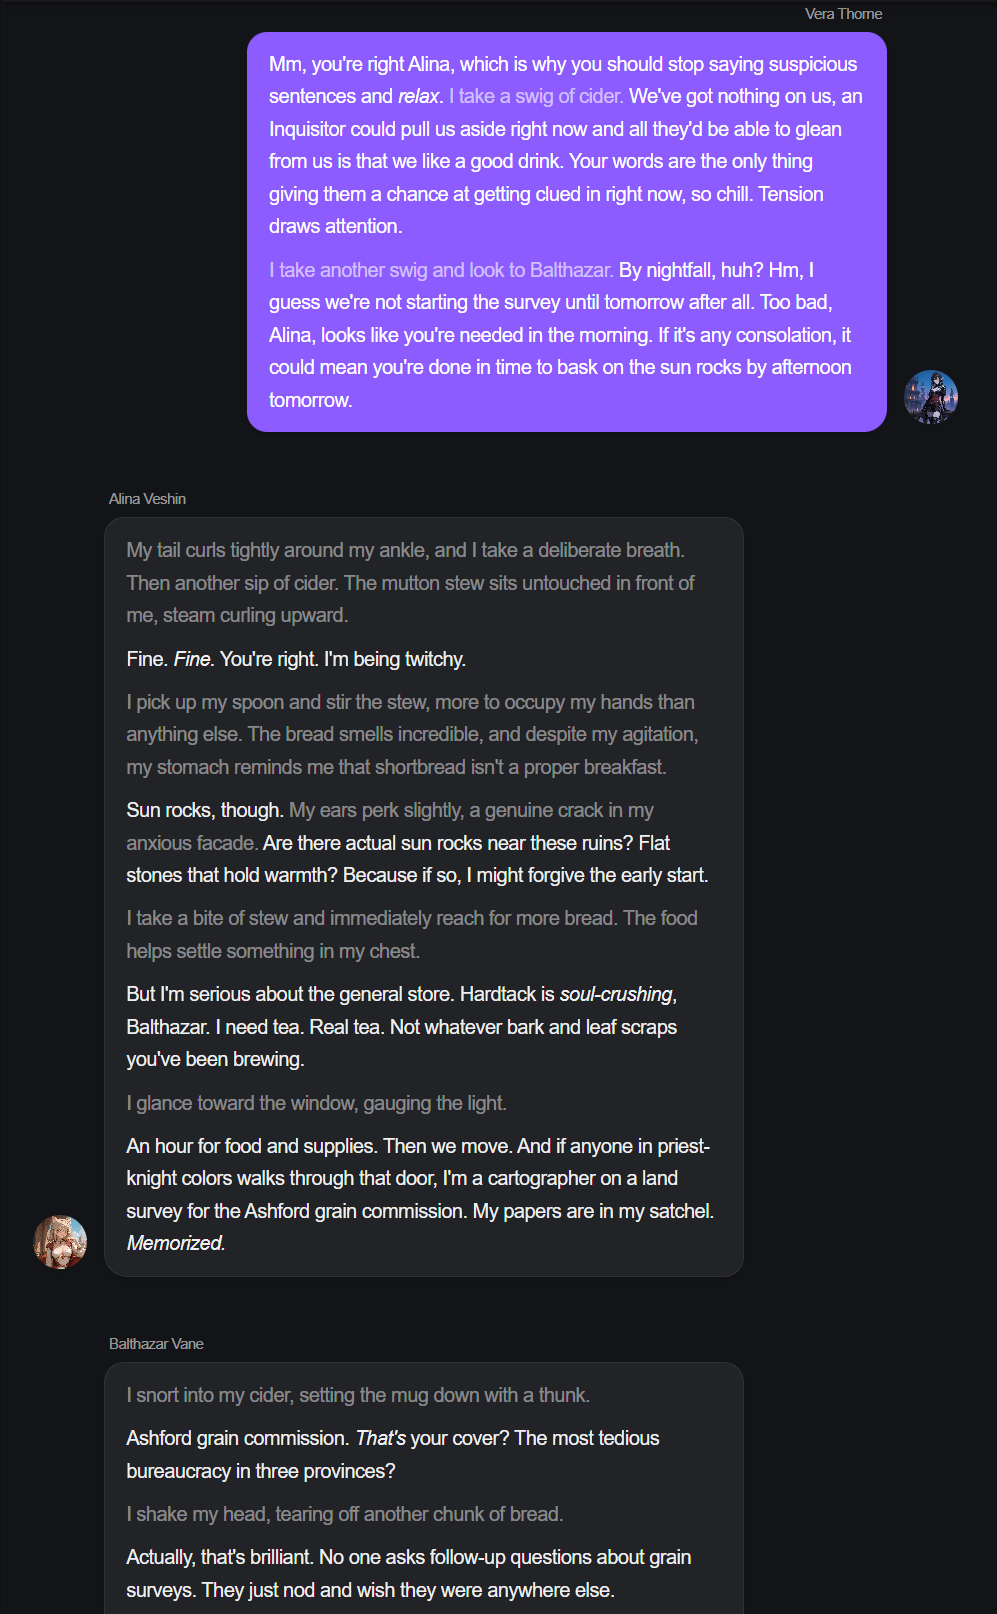Click the italic "Memorized." word
This screenshot has height=1614, width=997.
[x=176, y=1243]
